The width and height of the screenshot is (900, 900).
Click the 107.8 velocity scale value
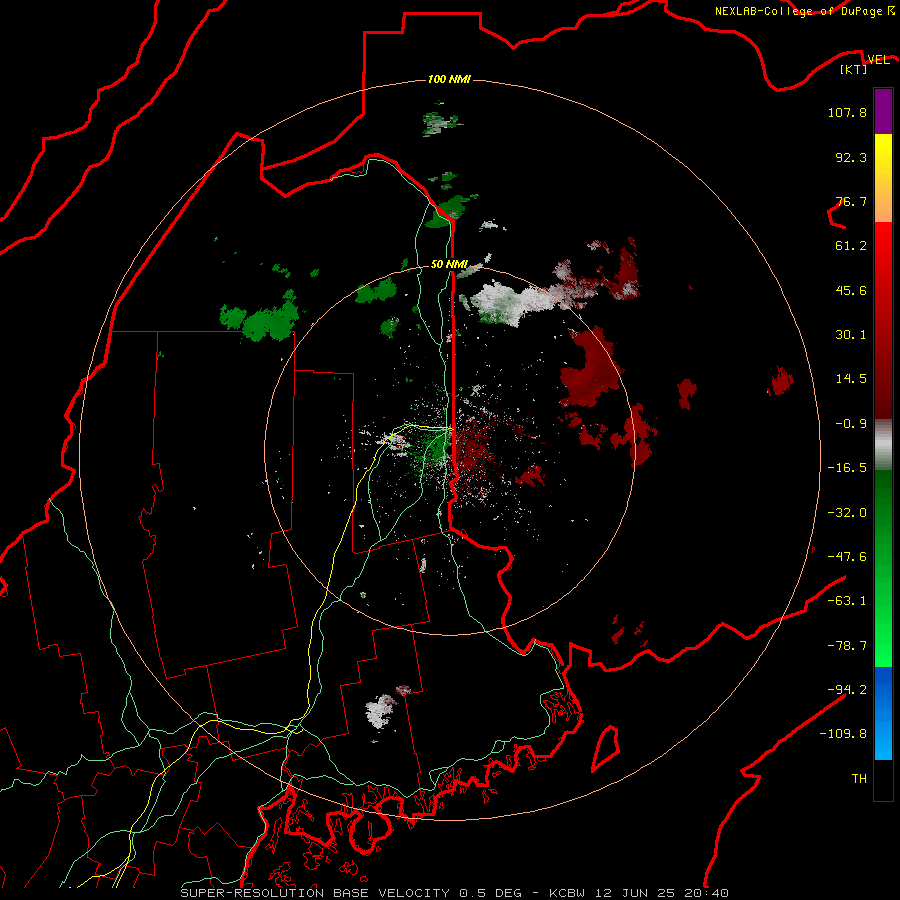tap(847, 112)
